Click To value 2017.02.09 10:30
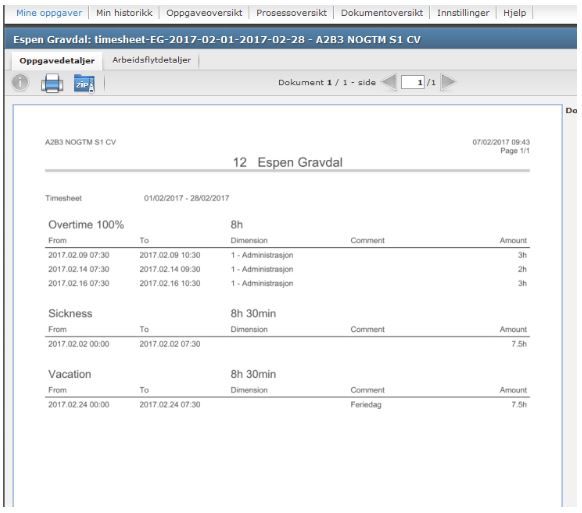The width and height of the screenshot is (582, 513). click(x=170, y=255)
